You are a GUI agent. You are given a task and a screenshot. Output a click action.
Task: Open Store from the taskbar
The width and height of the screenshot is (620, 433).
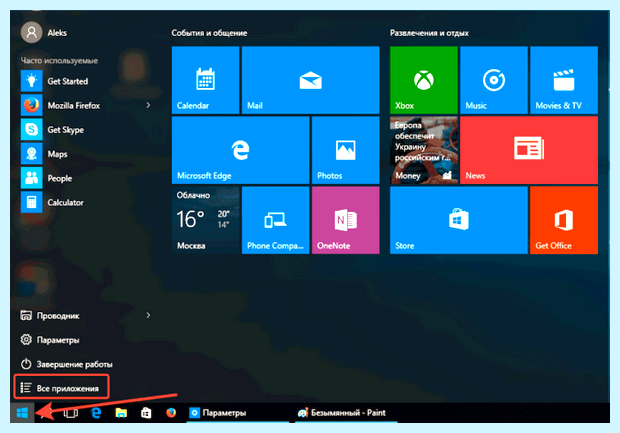tap(146, 413)
